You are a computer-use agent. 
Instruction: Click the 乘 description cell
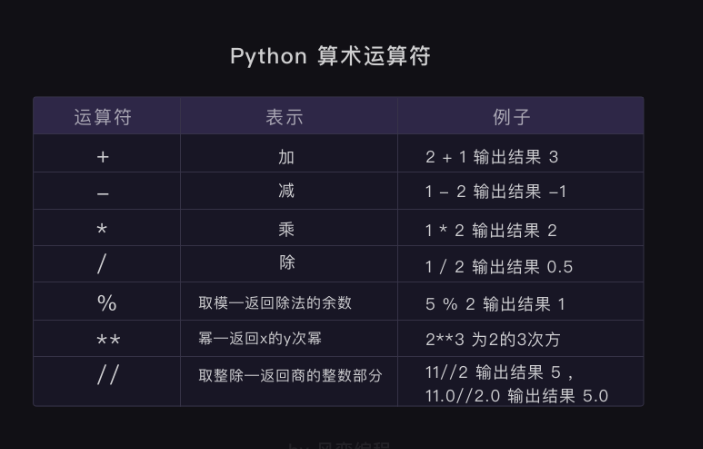(287, 229)
